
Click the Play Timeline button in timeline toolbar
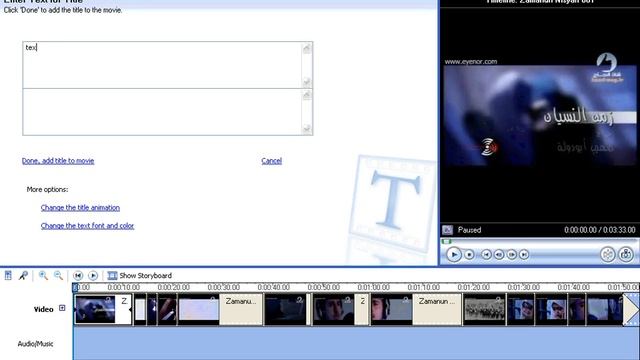pyautogui.click(x=93, y=276)
